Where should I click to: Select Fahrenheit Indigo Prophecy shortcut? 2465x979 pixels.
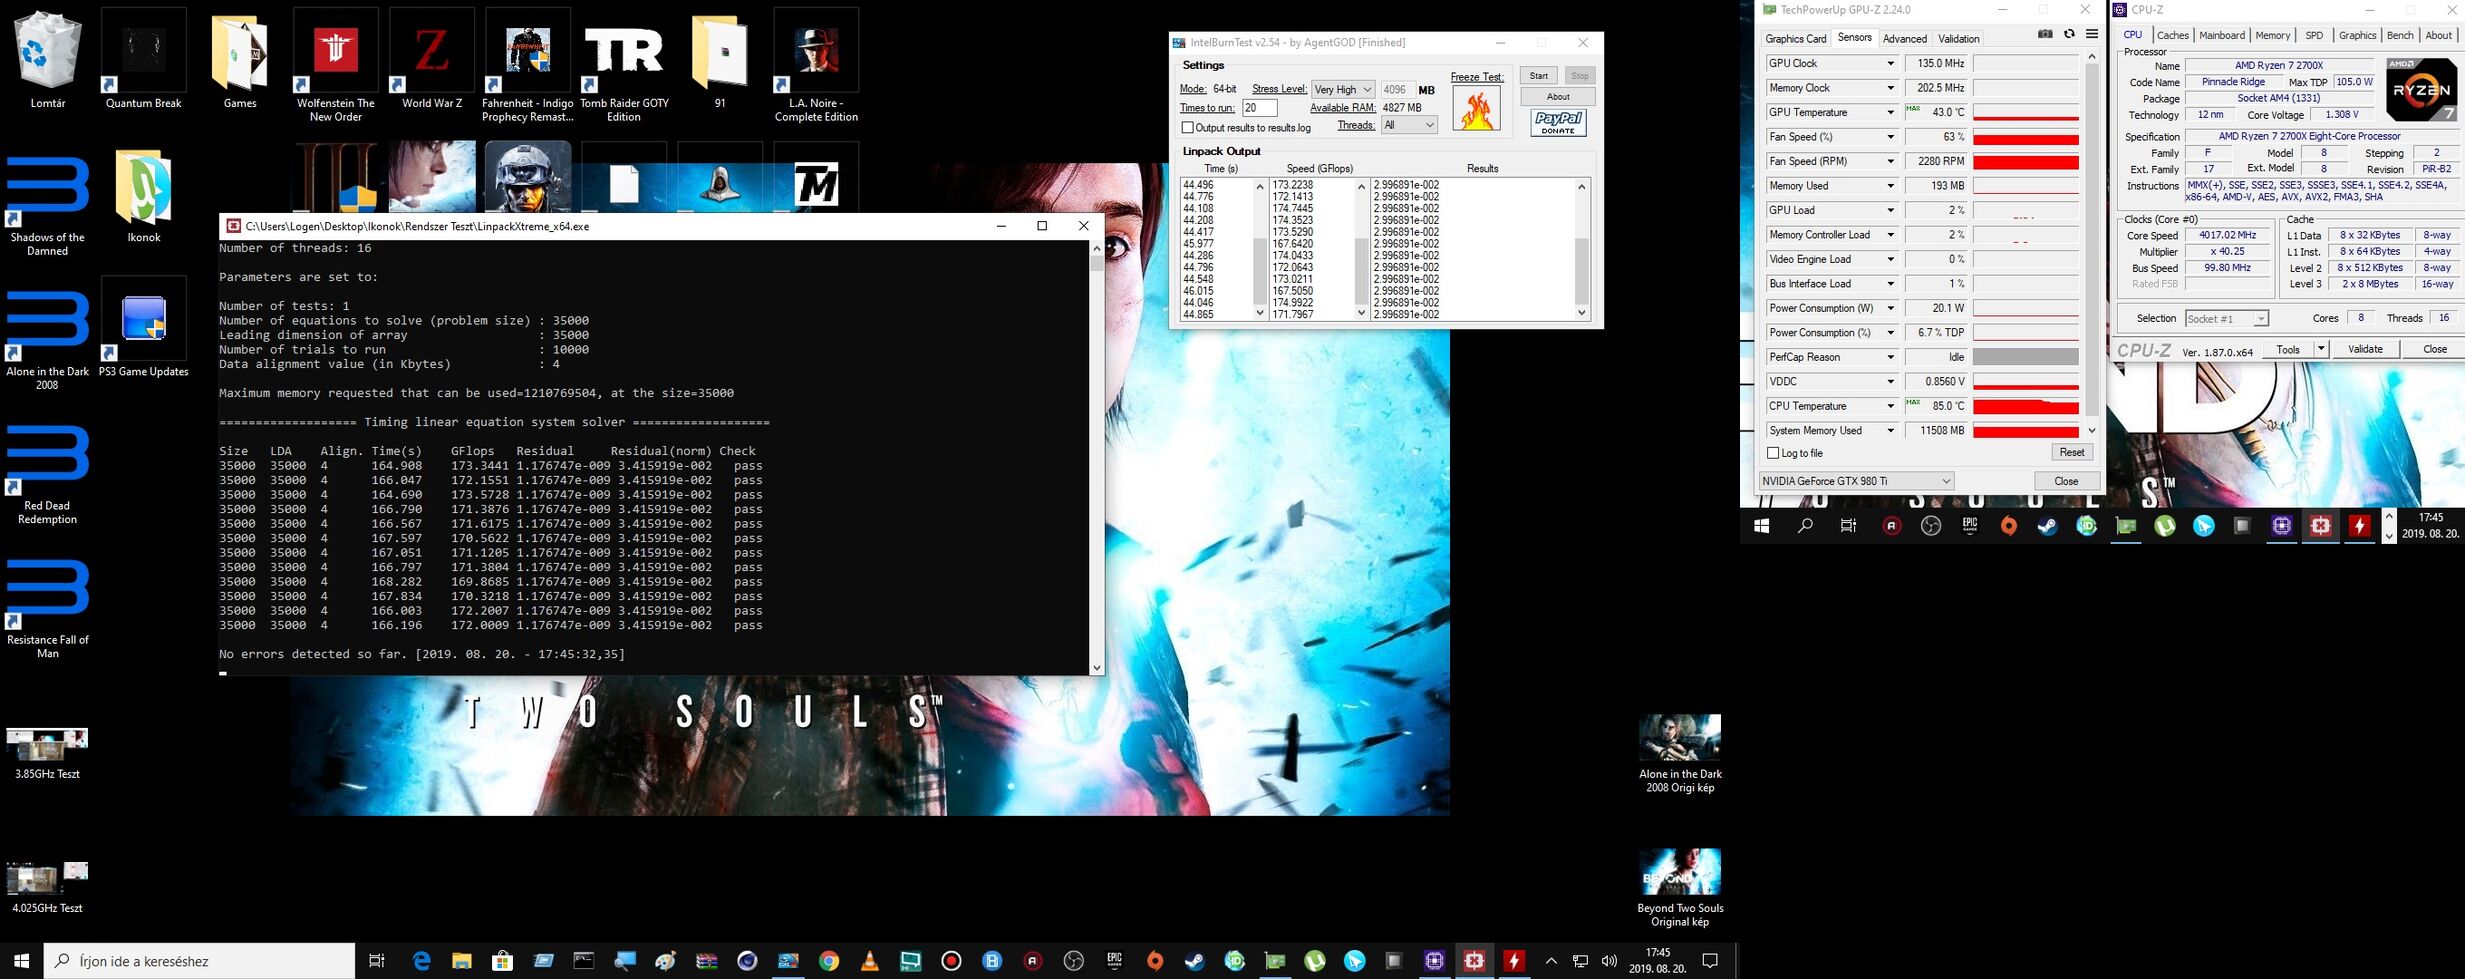[x=527, y=66]
